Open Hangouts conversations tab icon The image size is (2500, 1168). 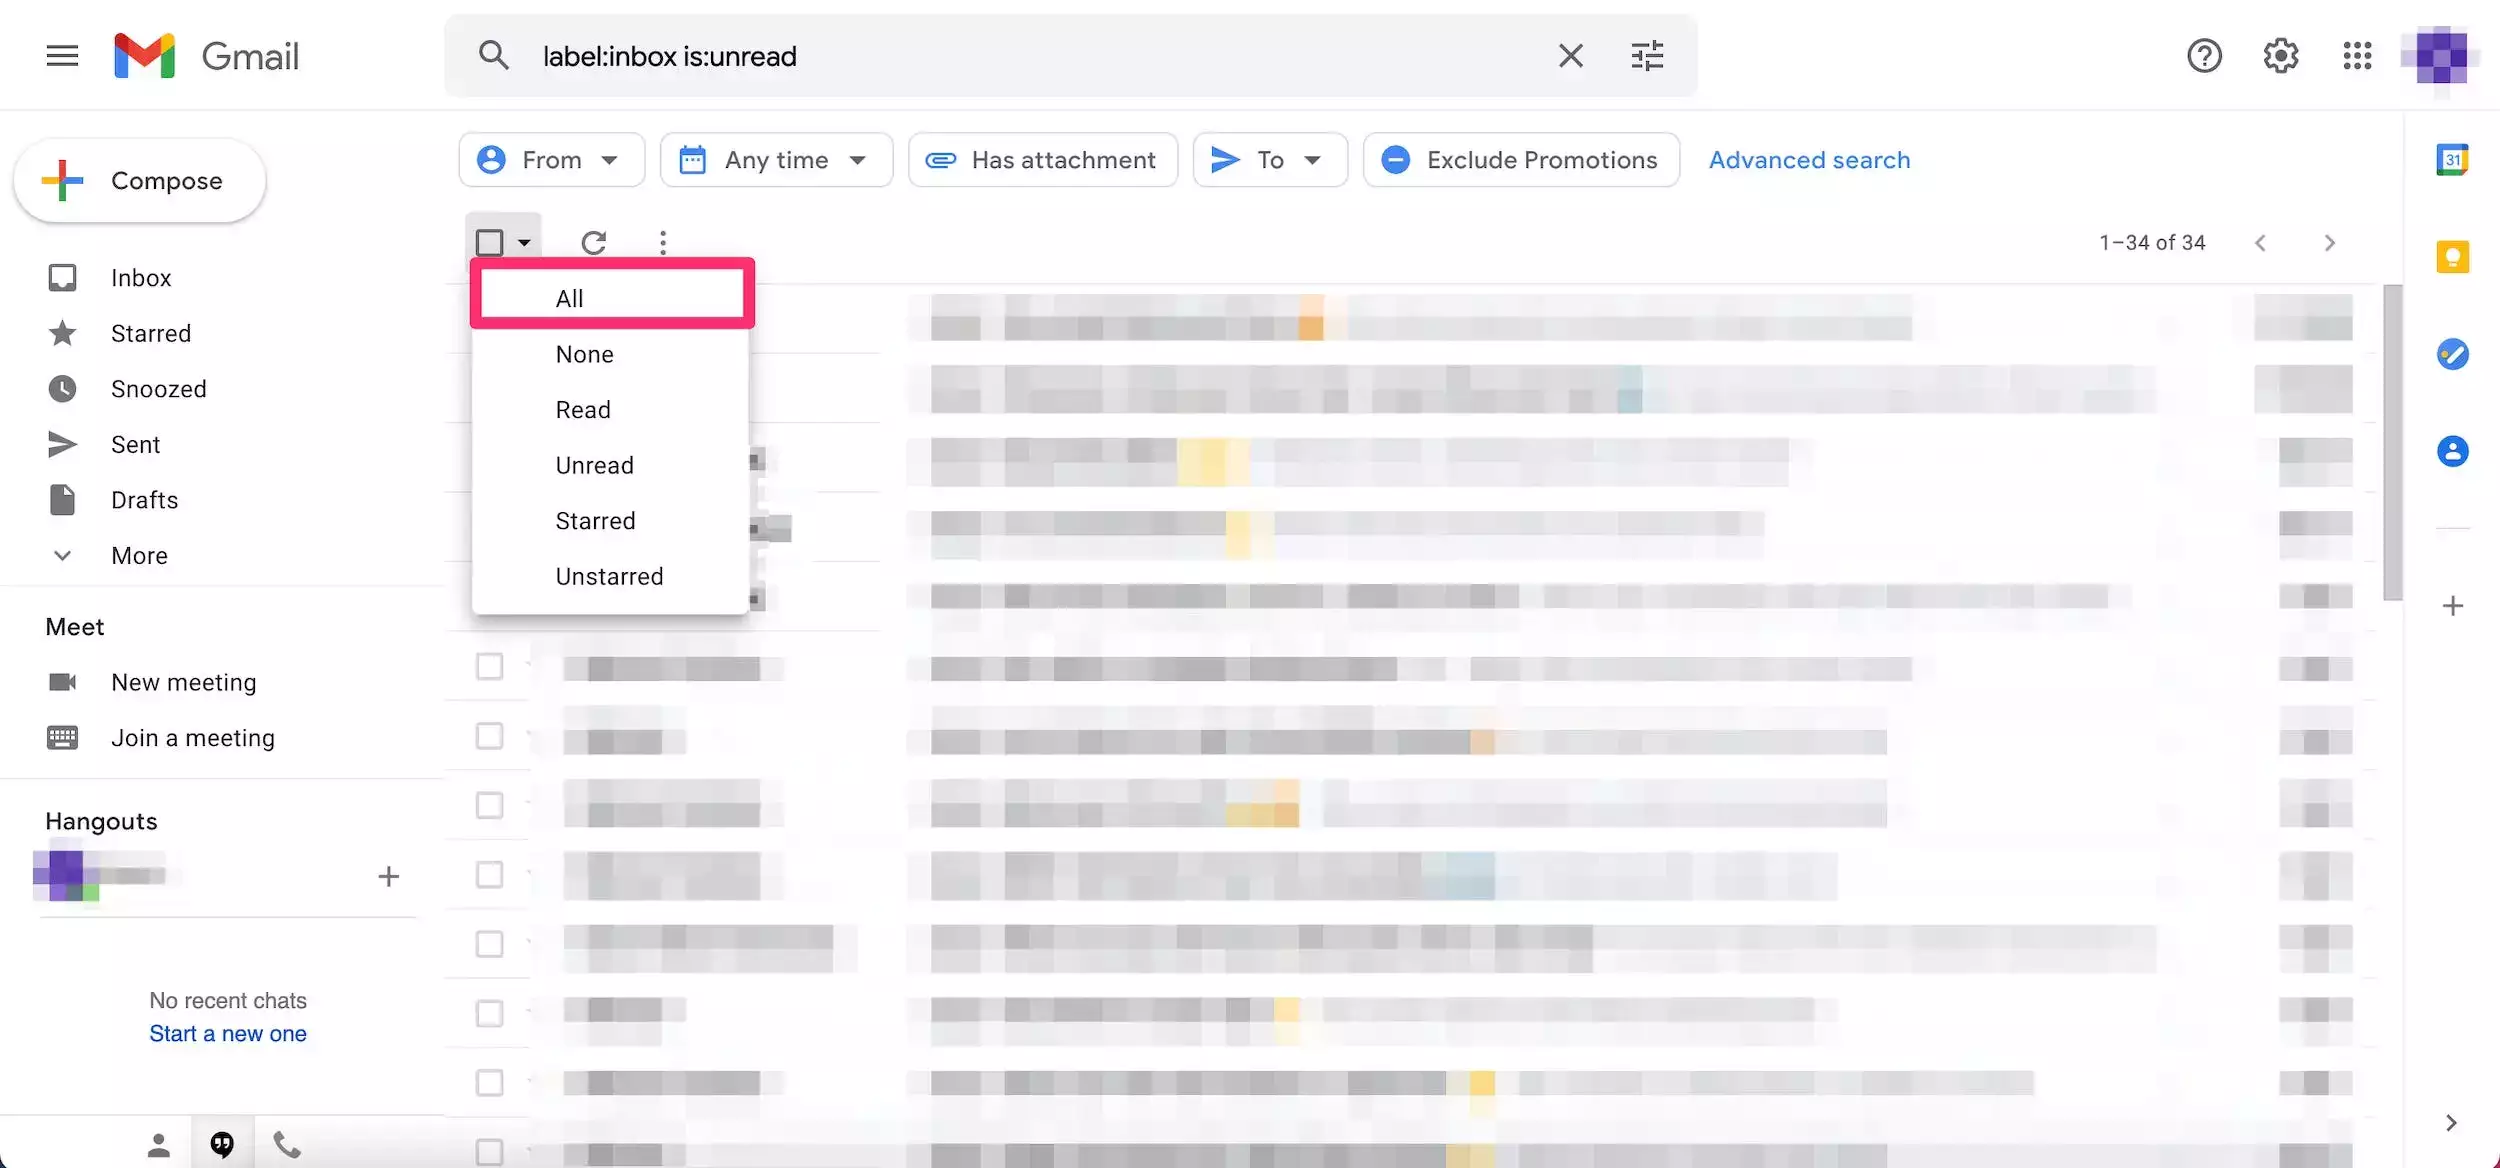pos(222,1145)
